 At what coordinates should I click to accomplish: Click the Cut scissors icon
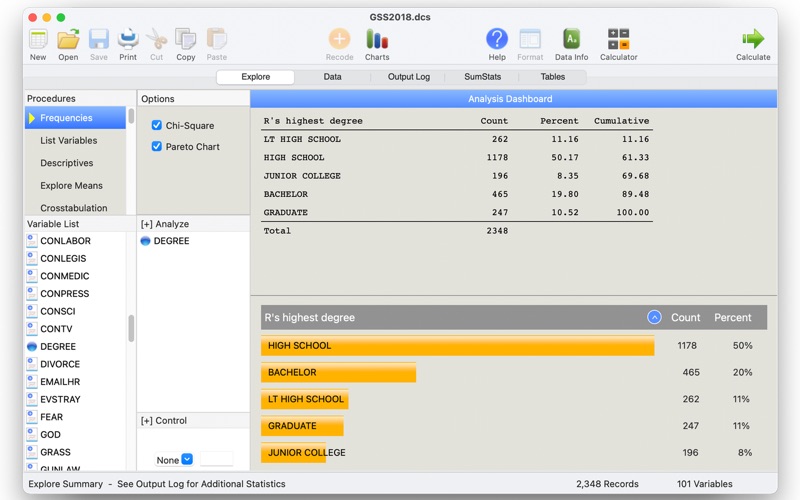tap(157, 39)
